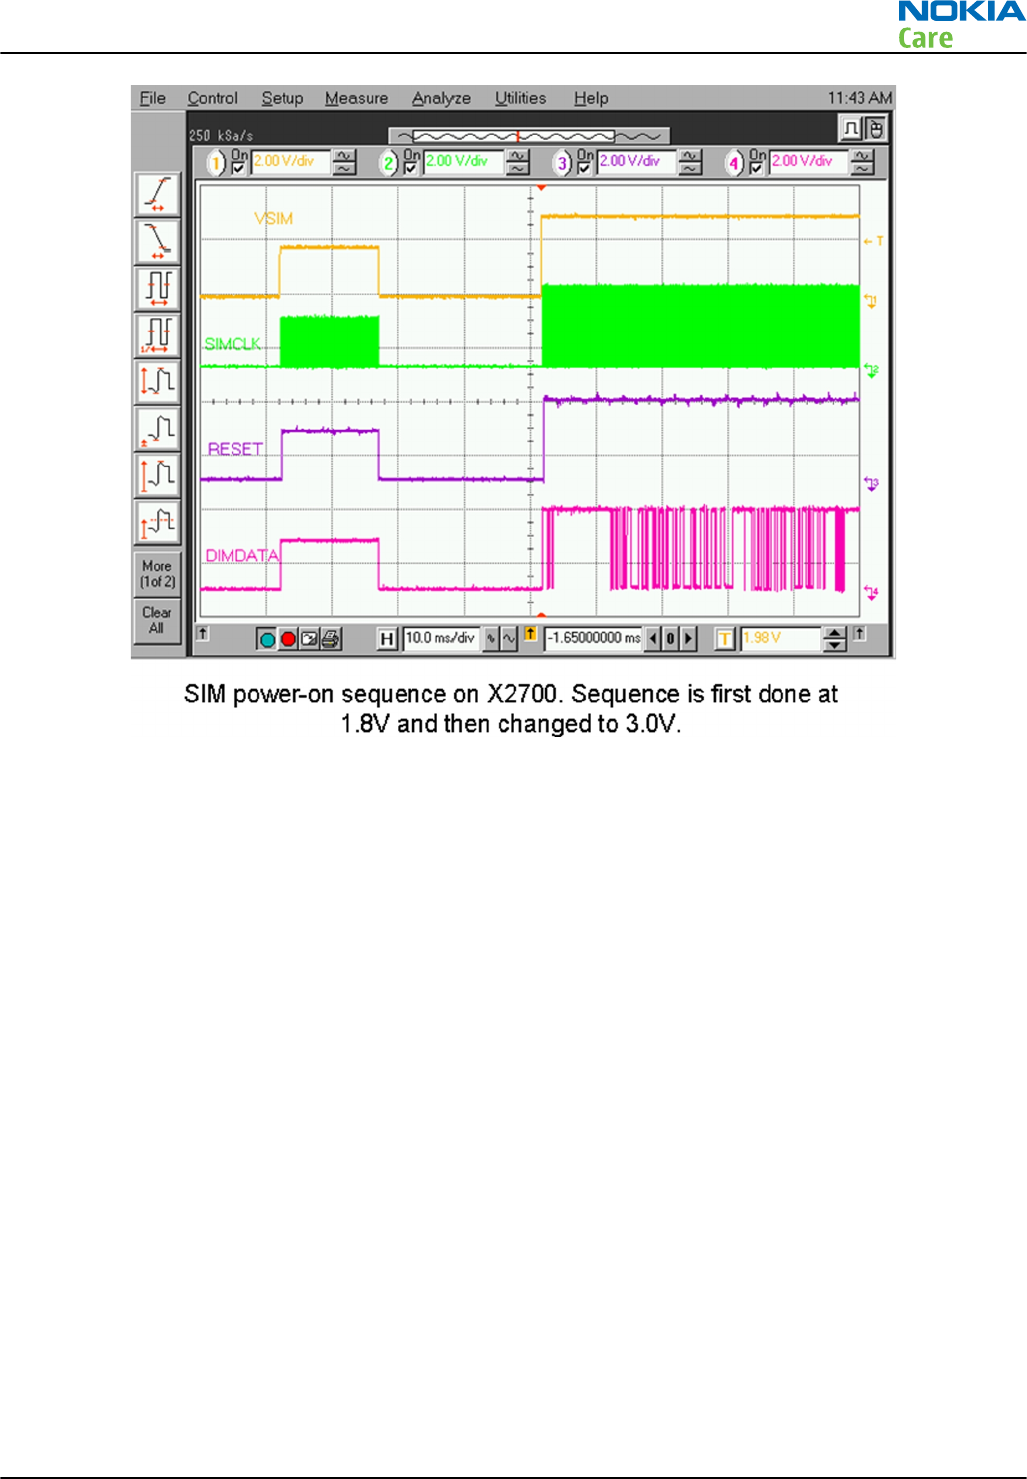Toggle channel 4 On checkbox

(756, 168)
